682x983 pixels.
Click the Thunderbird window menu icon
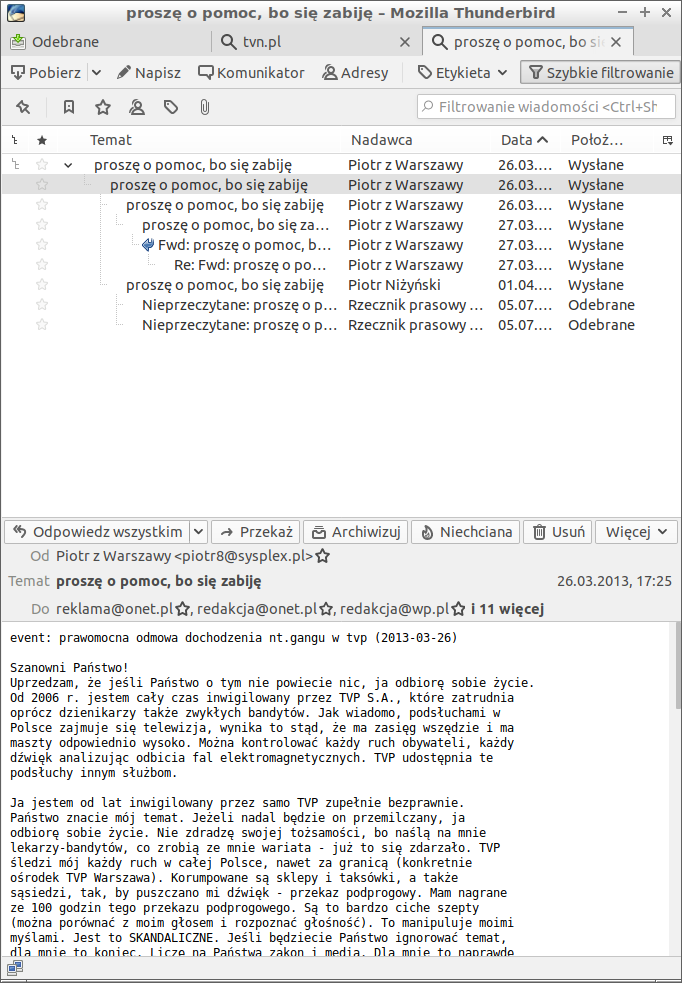pos(15,13)
